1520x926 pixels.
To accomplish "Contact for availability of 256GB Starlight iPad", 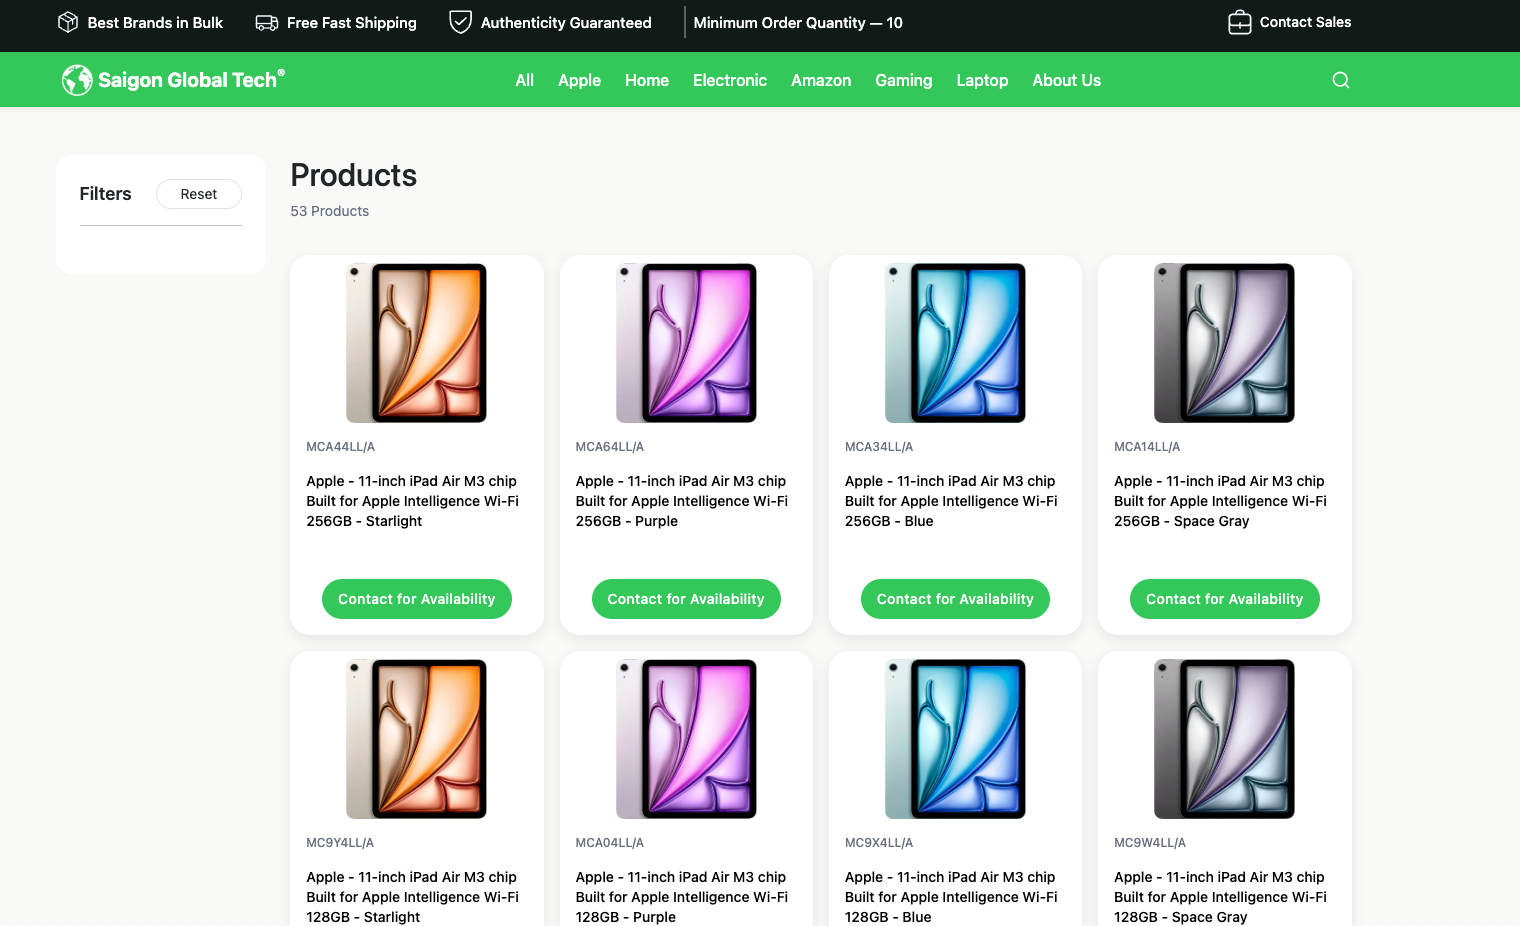I will [x=416, y=599].
